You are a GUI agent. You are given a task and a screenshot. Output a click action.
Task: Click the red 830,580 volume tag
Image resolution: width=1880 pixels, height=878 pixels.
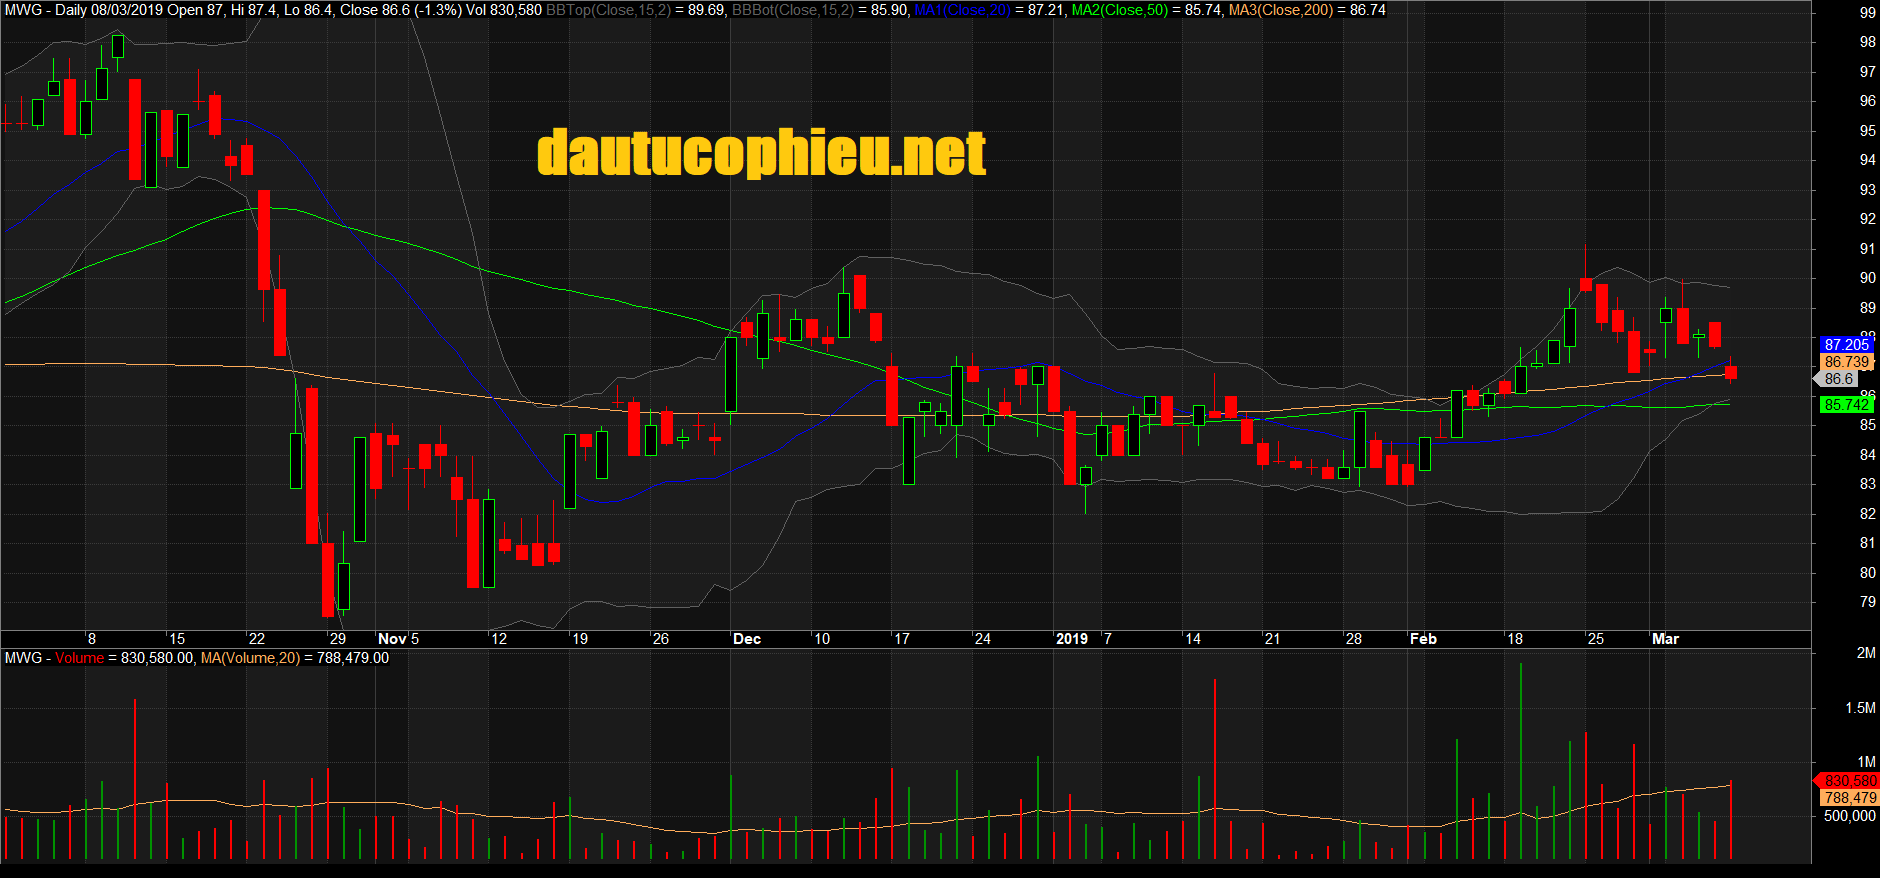coord(1849,781)
